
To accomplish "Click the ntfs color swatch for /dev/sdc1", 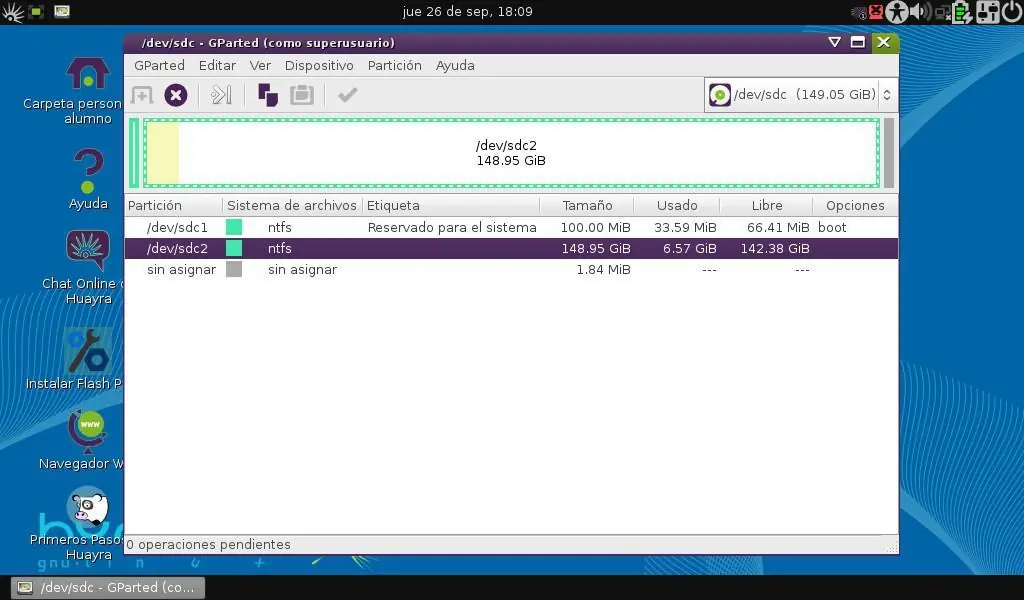I will coord(234,227).
